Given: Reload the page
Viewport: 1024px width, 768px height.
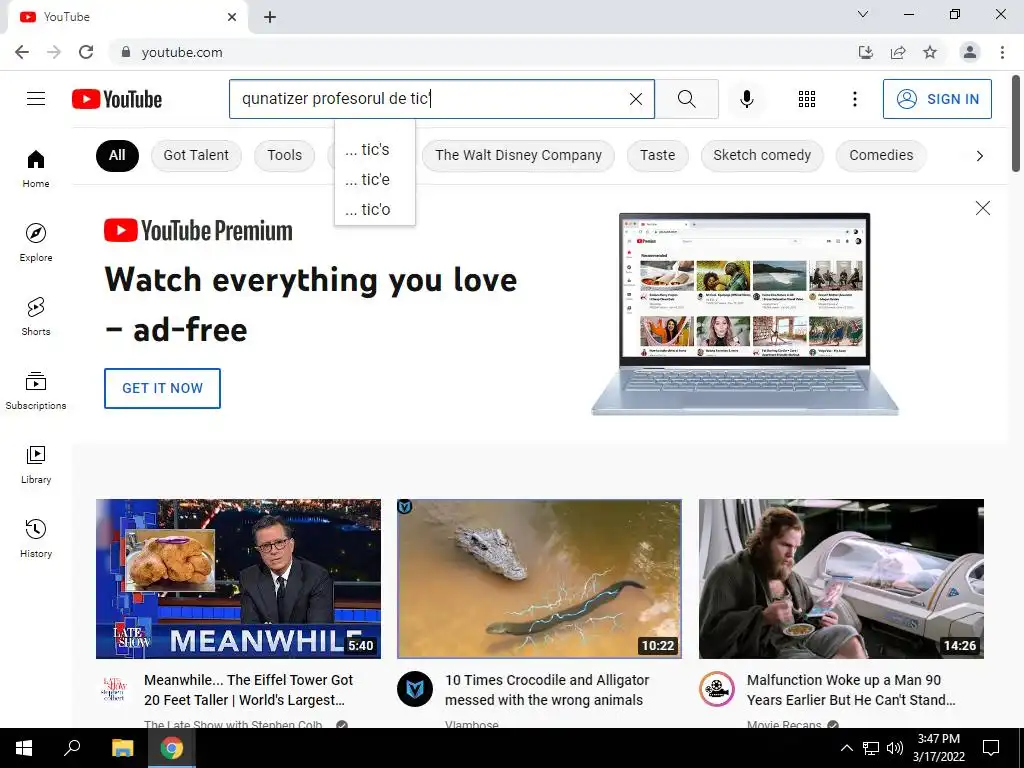Looking at the screenshot, I should [86, 52].
